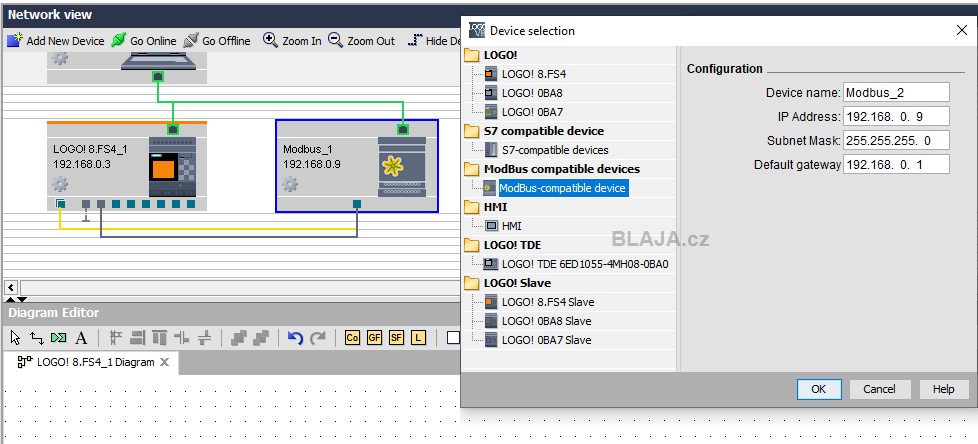Collapse the HMI folder in device tree
Viewport: 978px width, 444px height.
[472, 207]
